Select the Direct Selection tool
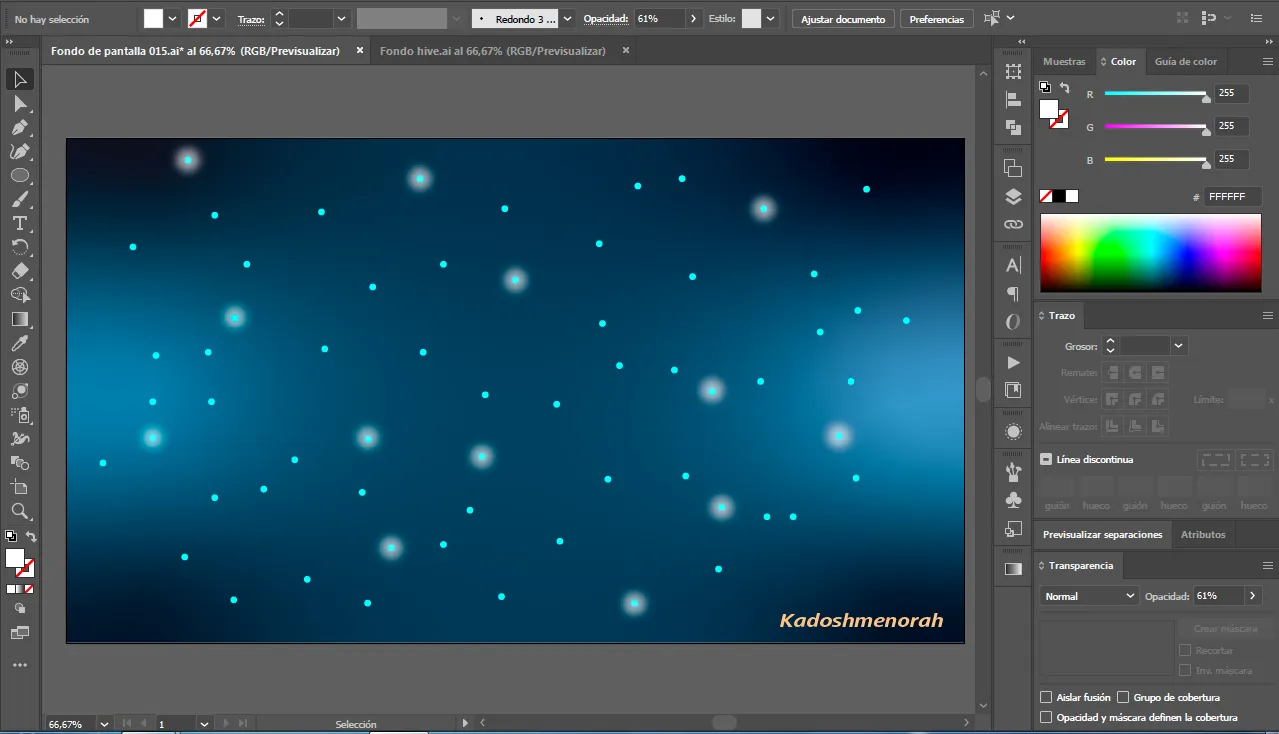Image resolution: width=1279 pixels, height=734 pixels. [20, 104]
